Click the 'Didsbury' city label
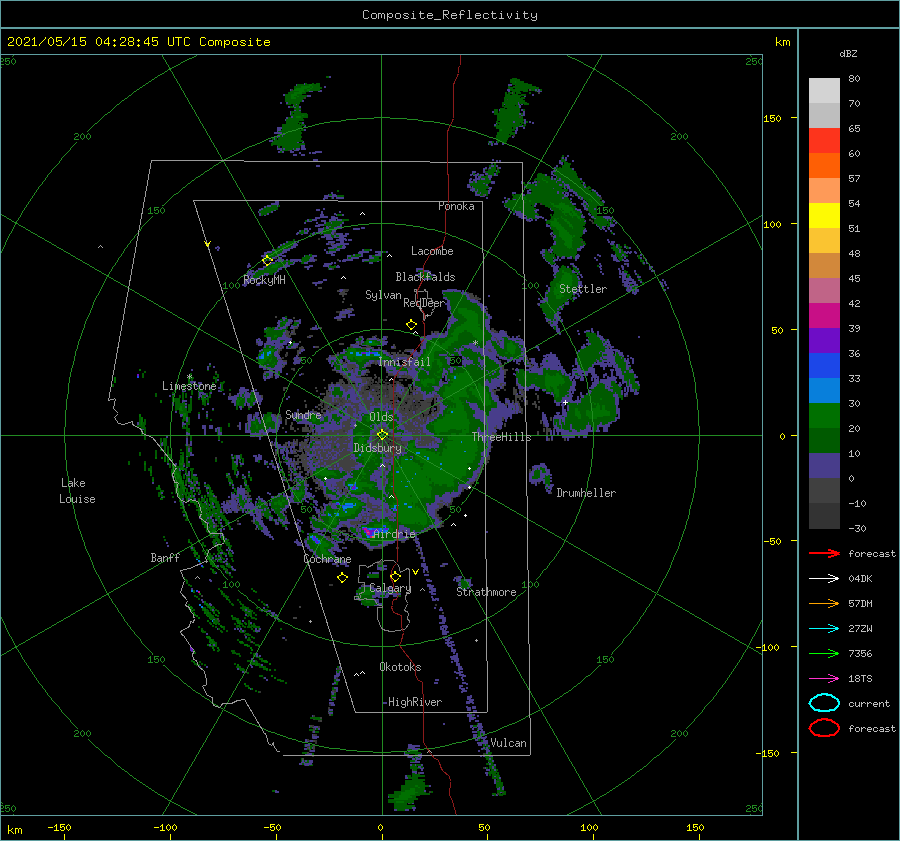 [377, 448]
